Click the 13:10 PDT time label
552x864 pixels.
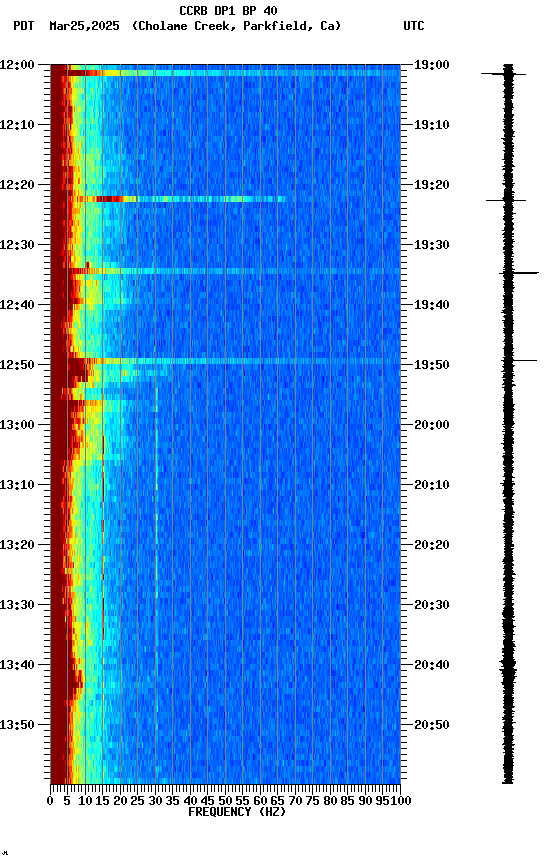[17, 485]
